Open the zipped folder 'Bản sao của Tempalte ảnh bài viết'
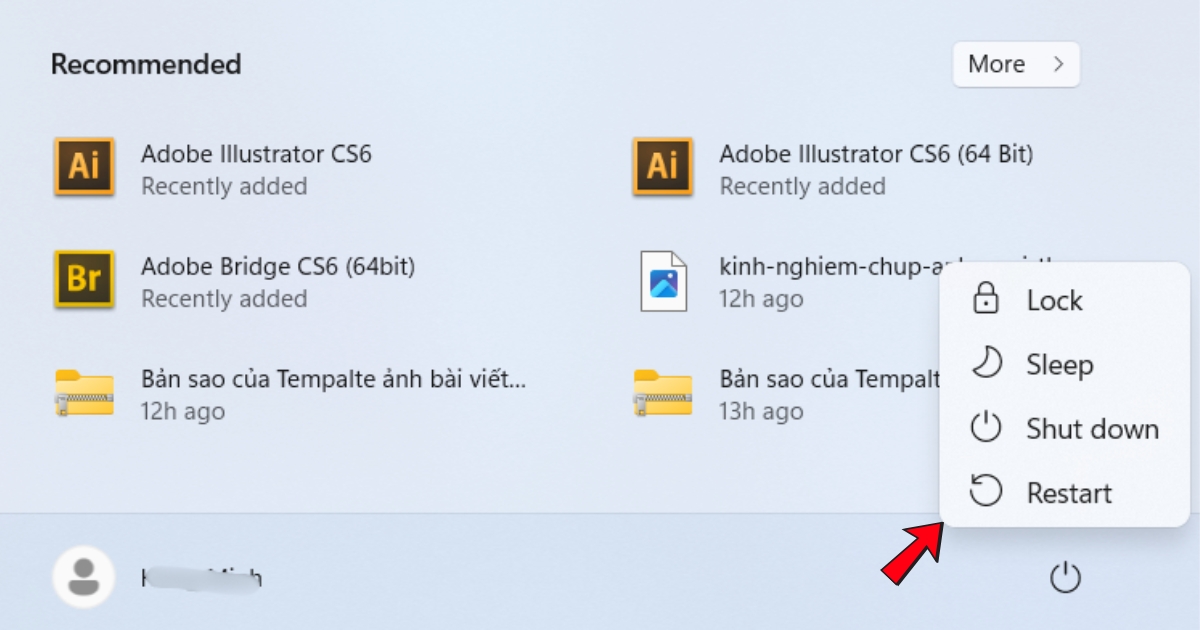This screenshot has width=1200, height=630. coord(83,393)
